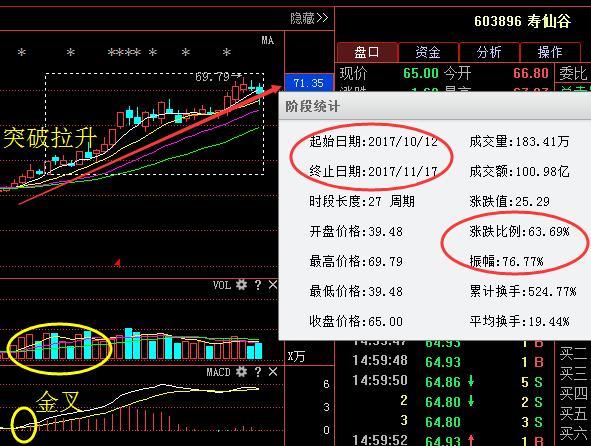
Task: Click the 买三 bid level label
Action: 573,374
